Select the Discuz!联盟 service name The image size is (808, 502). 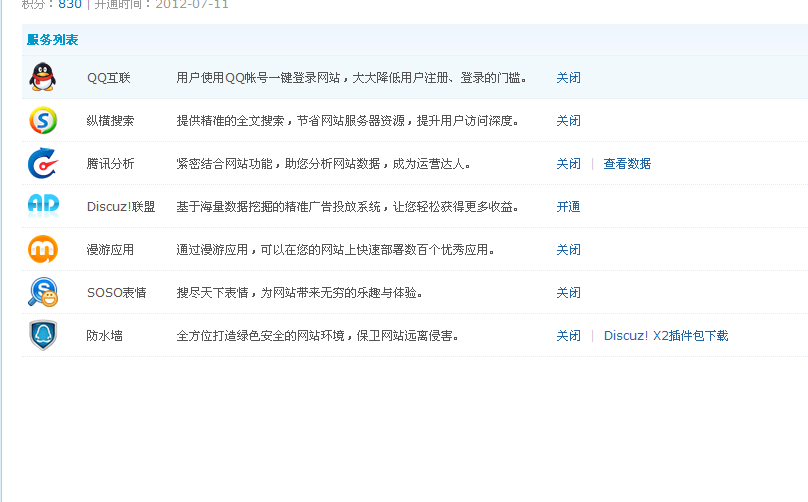[121, 207]
